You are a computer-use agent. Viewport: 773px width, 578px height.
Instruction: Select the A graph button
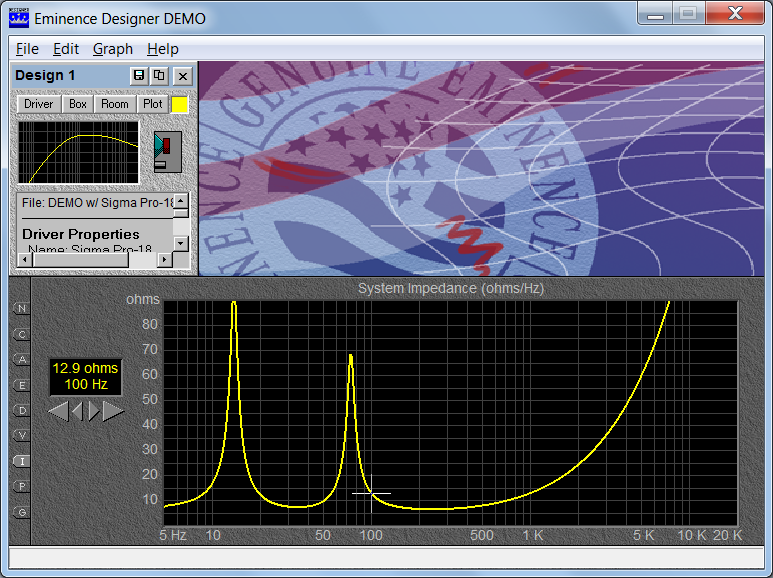22,360
